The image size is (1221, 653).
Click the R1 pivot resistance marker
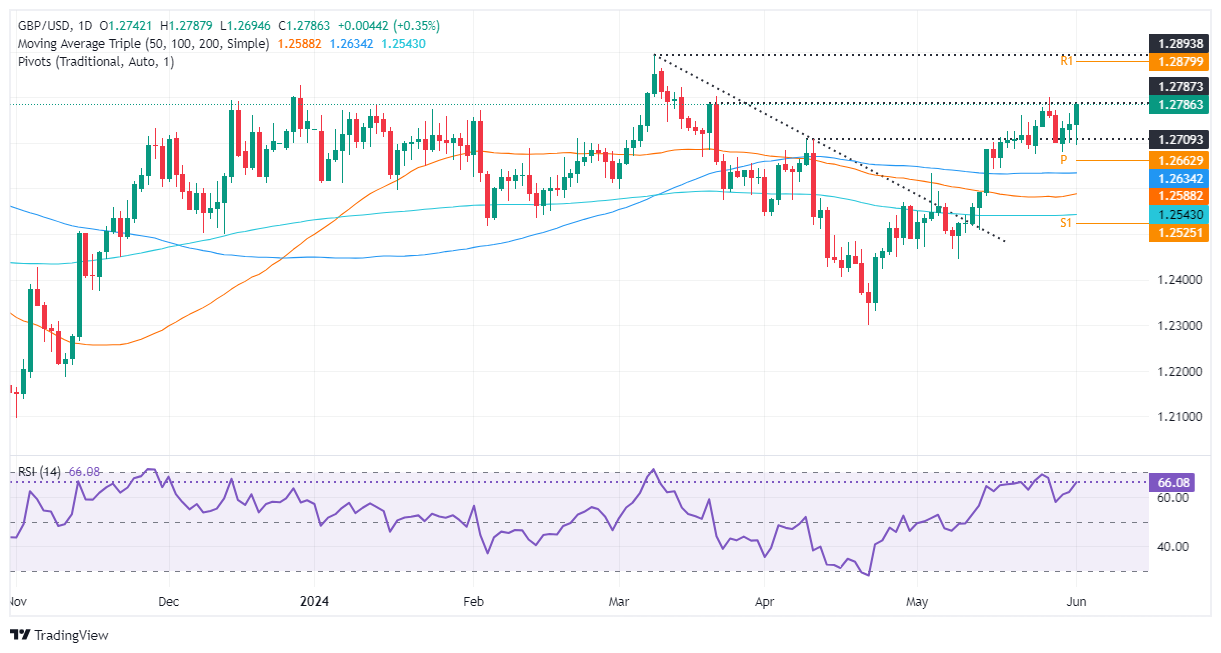(1068, 61)
